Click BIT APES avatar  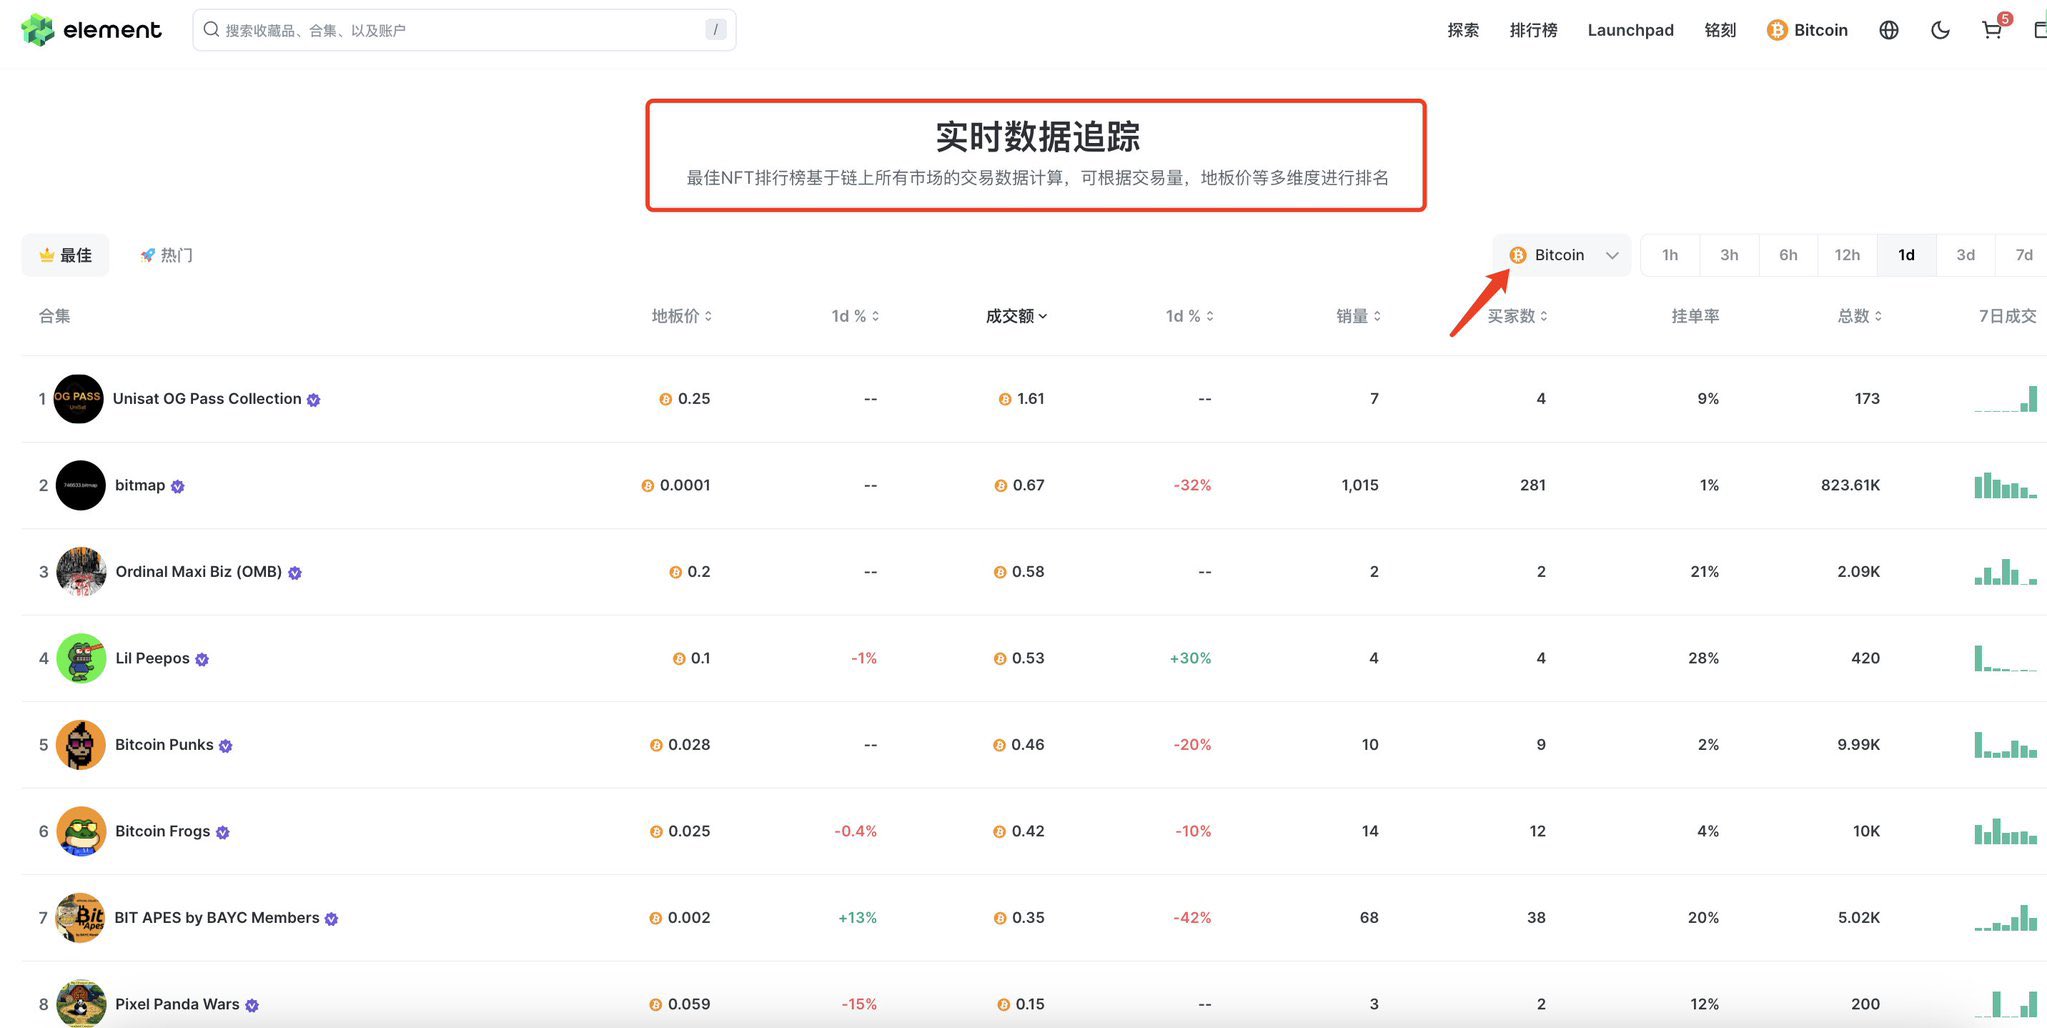pos(81,918)
